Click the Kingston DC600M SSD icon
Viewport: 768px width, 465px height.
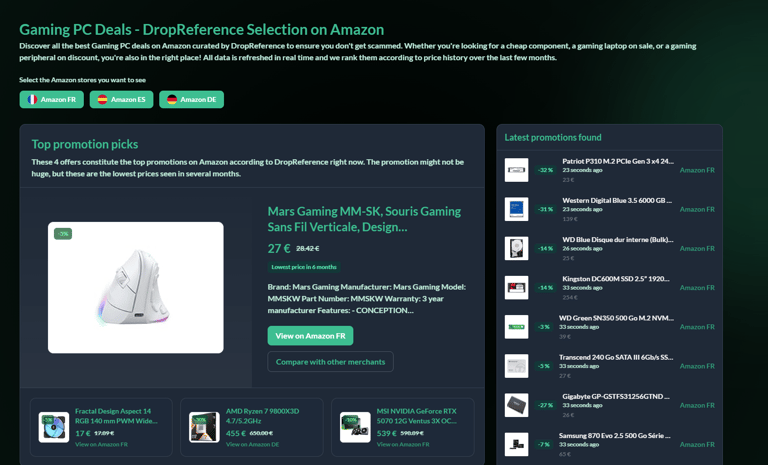[x=516, y=288]
